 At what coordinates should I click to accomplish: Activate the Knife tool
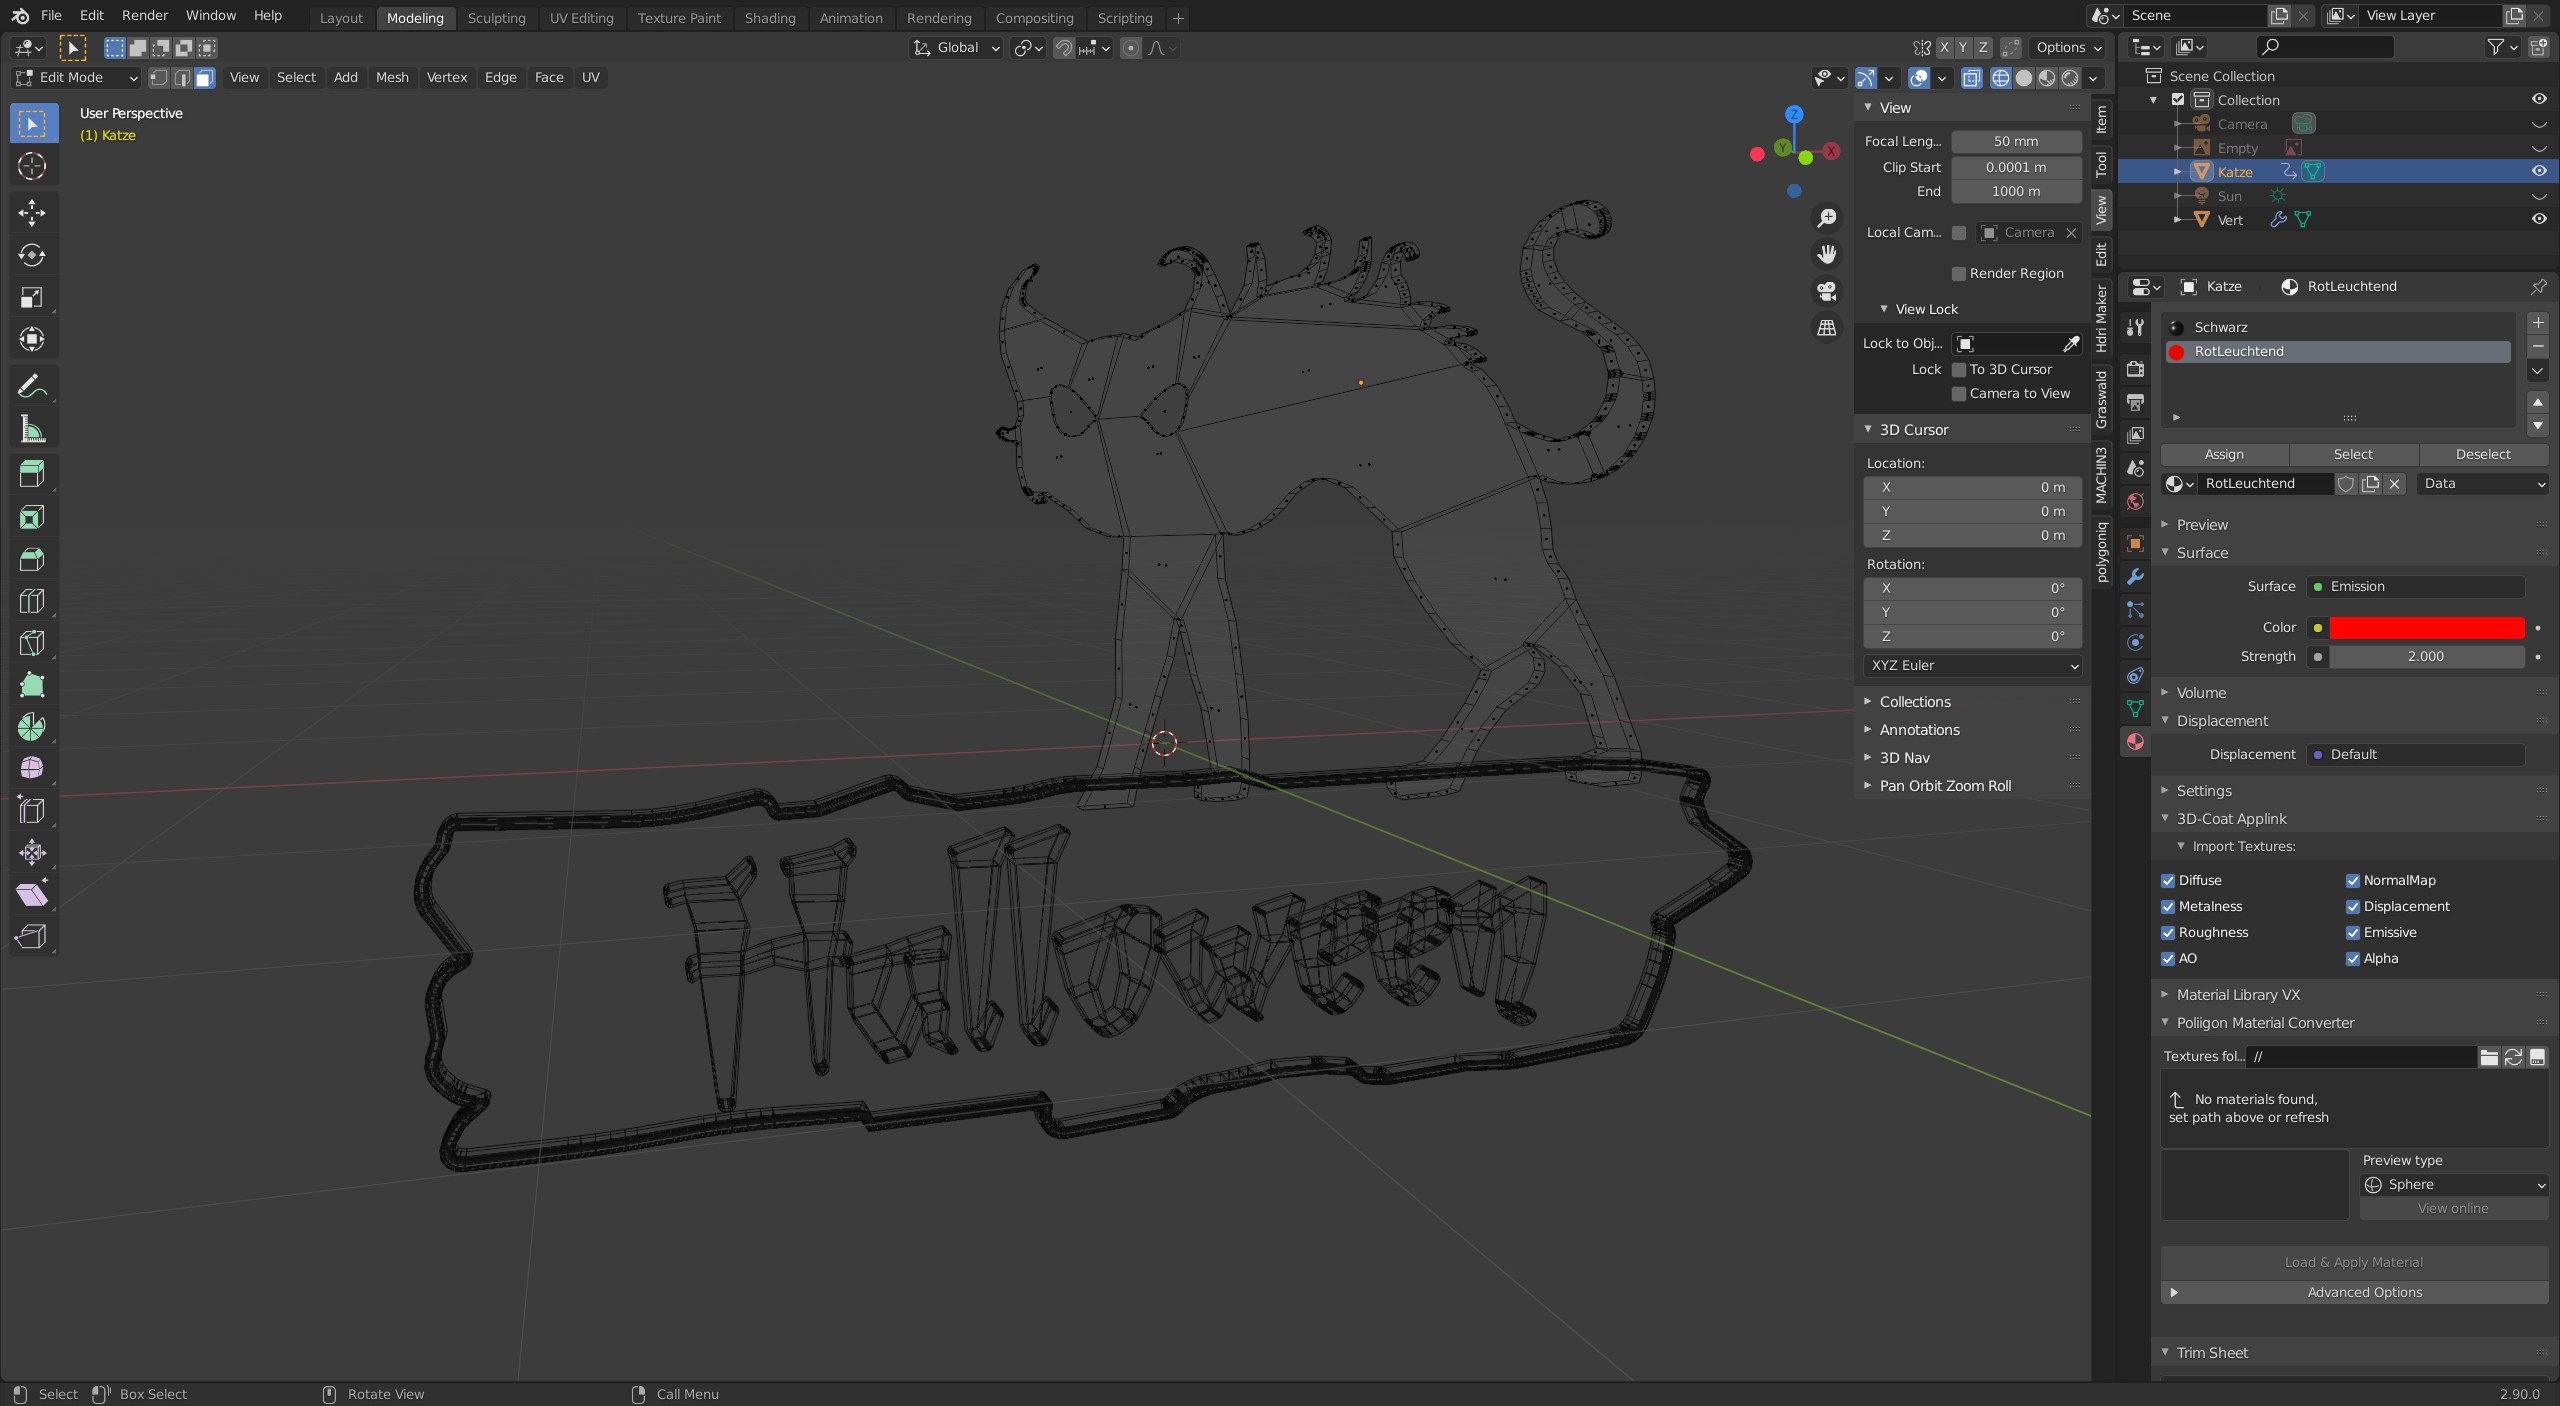point(32,642)
